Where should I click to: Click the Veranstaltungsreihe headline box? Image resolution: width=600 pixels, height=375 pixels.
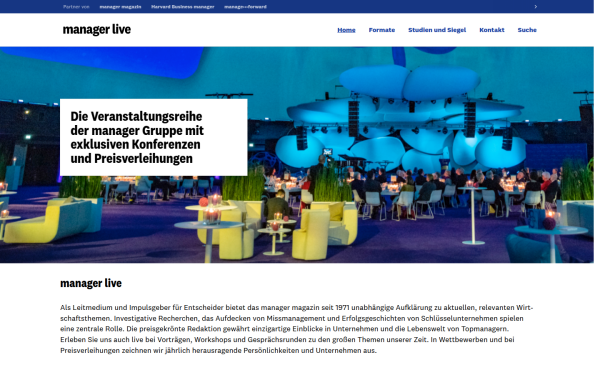[153, 137]
